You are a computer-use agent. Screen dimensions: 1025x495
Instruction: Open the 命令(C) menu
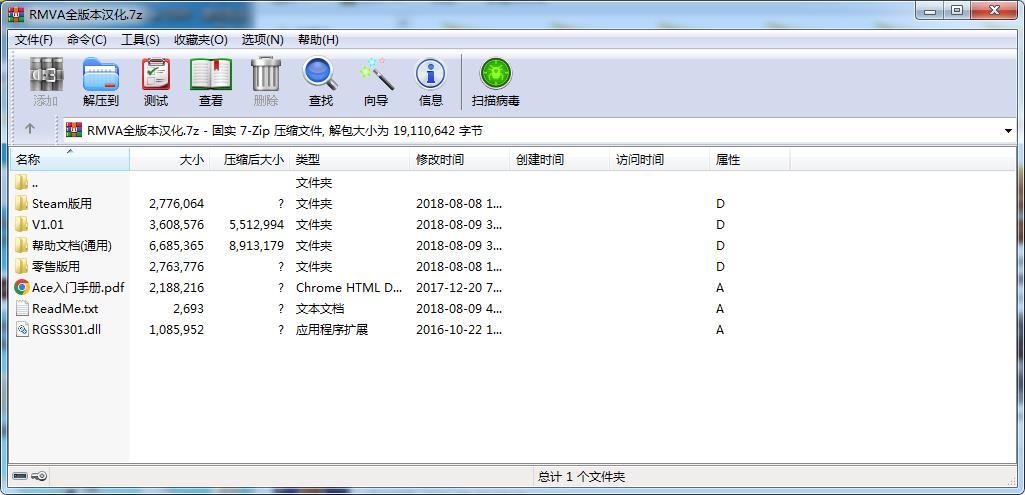86,40
